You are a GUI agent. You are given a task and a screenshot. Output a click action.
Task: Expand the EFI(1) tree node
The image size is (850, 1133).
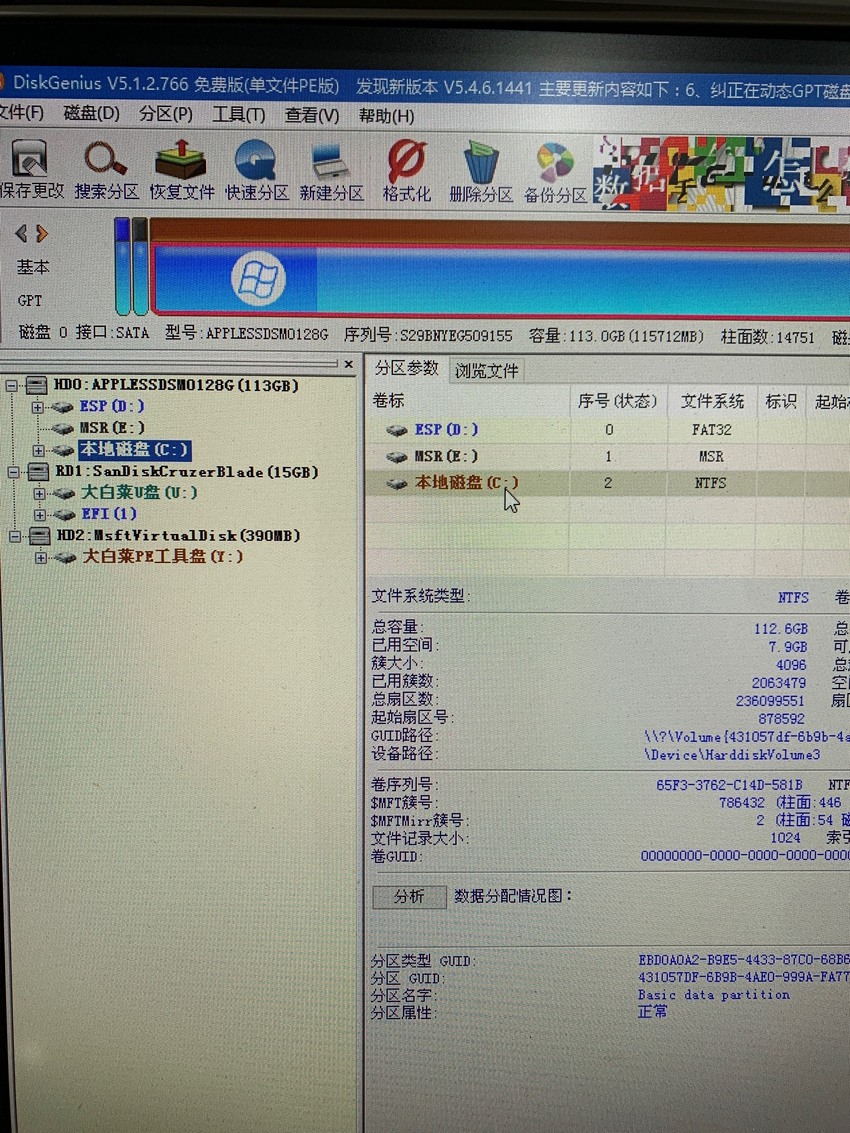[40, 515]
